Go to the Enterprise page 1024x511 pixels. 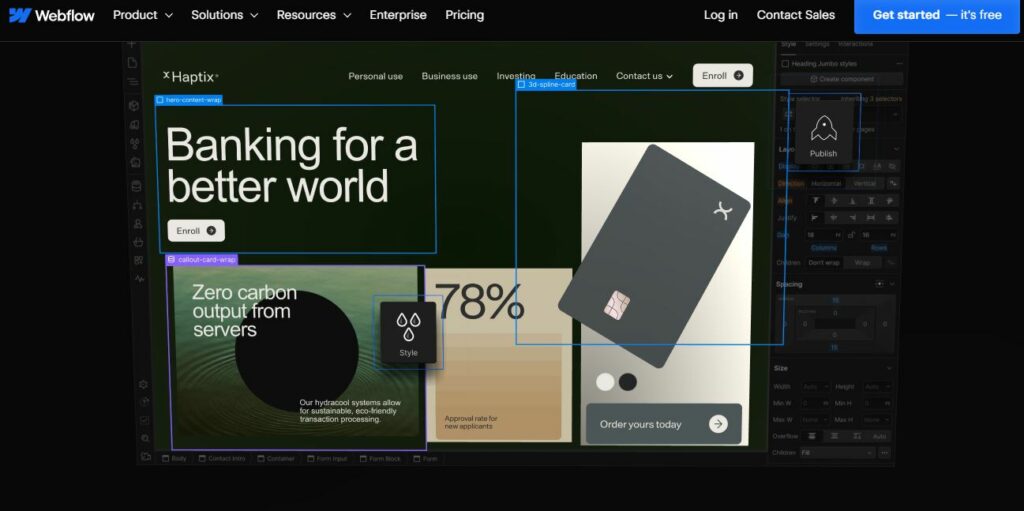click(x=398, y=15)
